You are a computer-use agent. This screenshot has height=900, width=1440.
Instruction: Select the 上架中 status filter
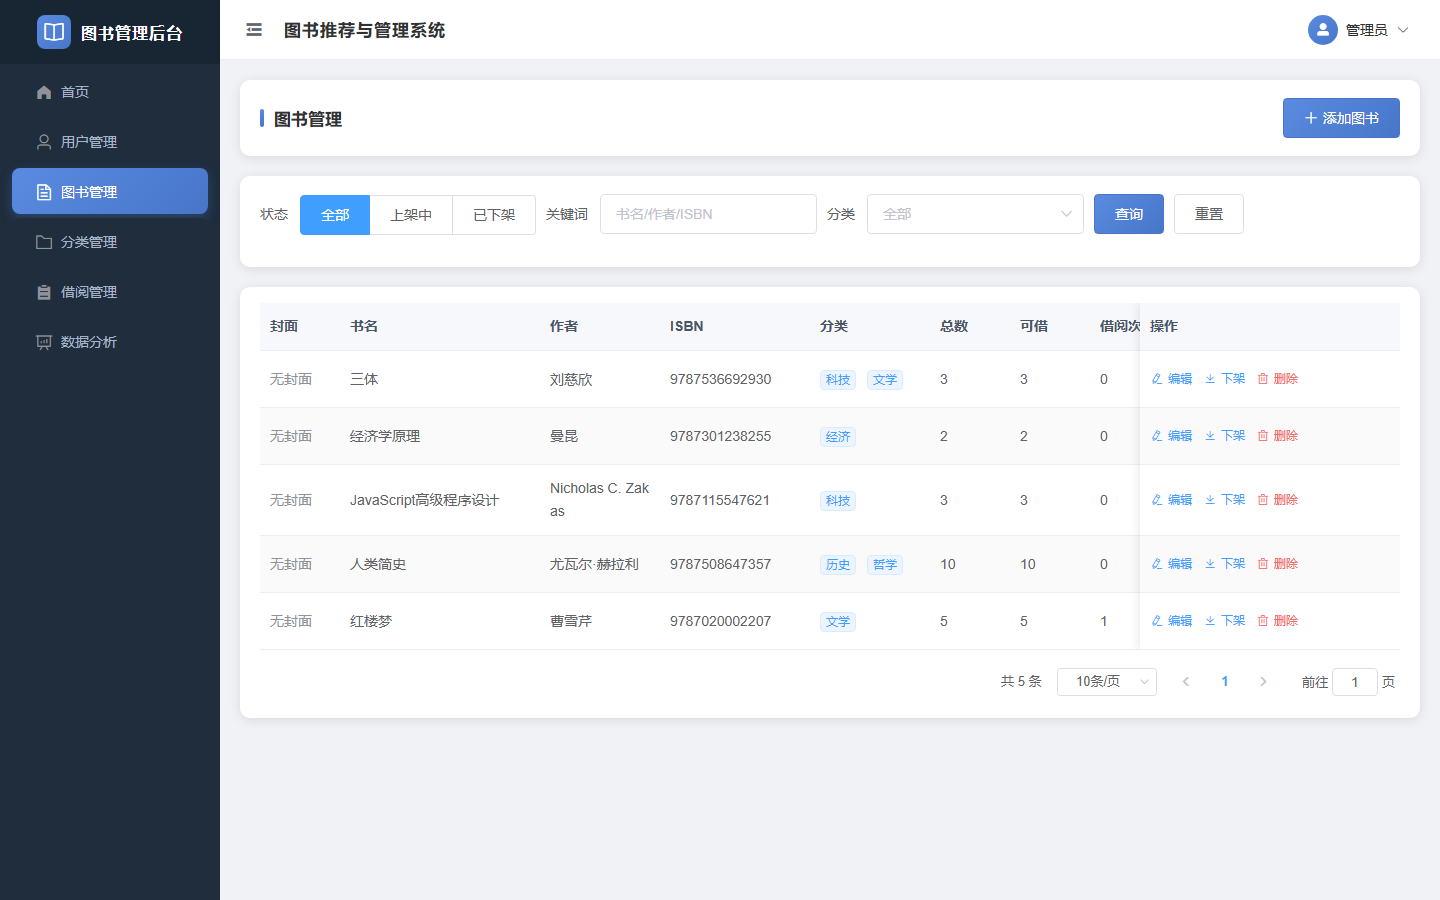coord(411,215)
